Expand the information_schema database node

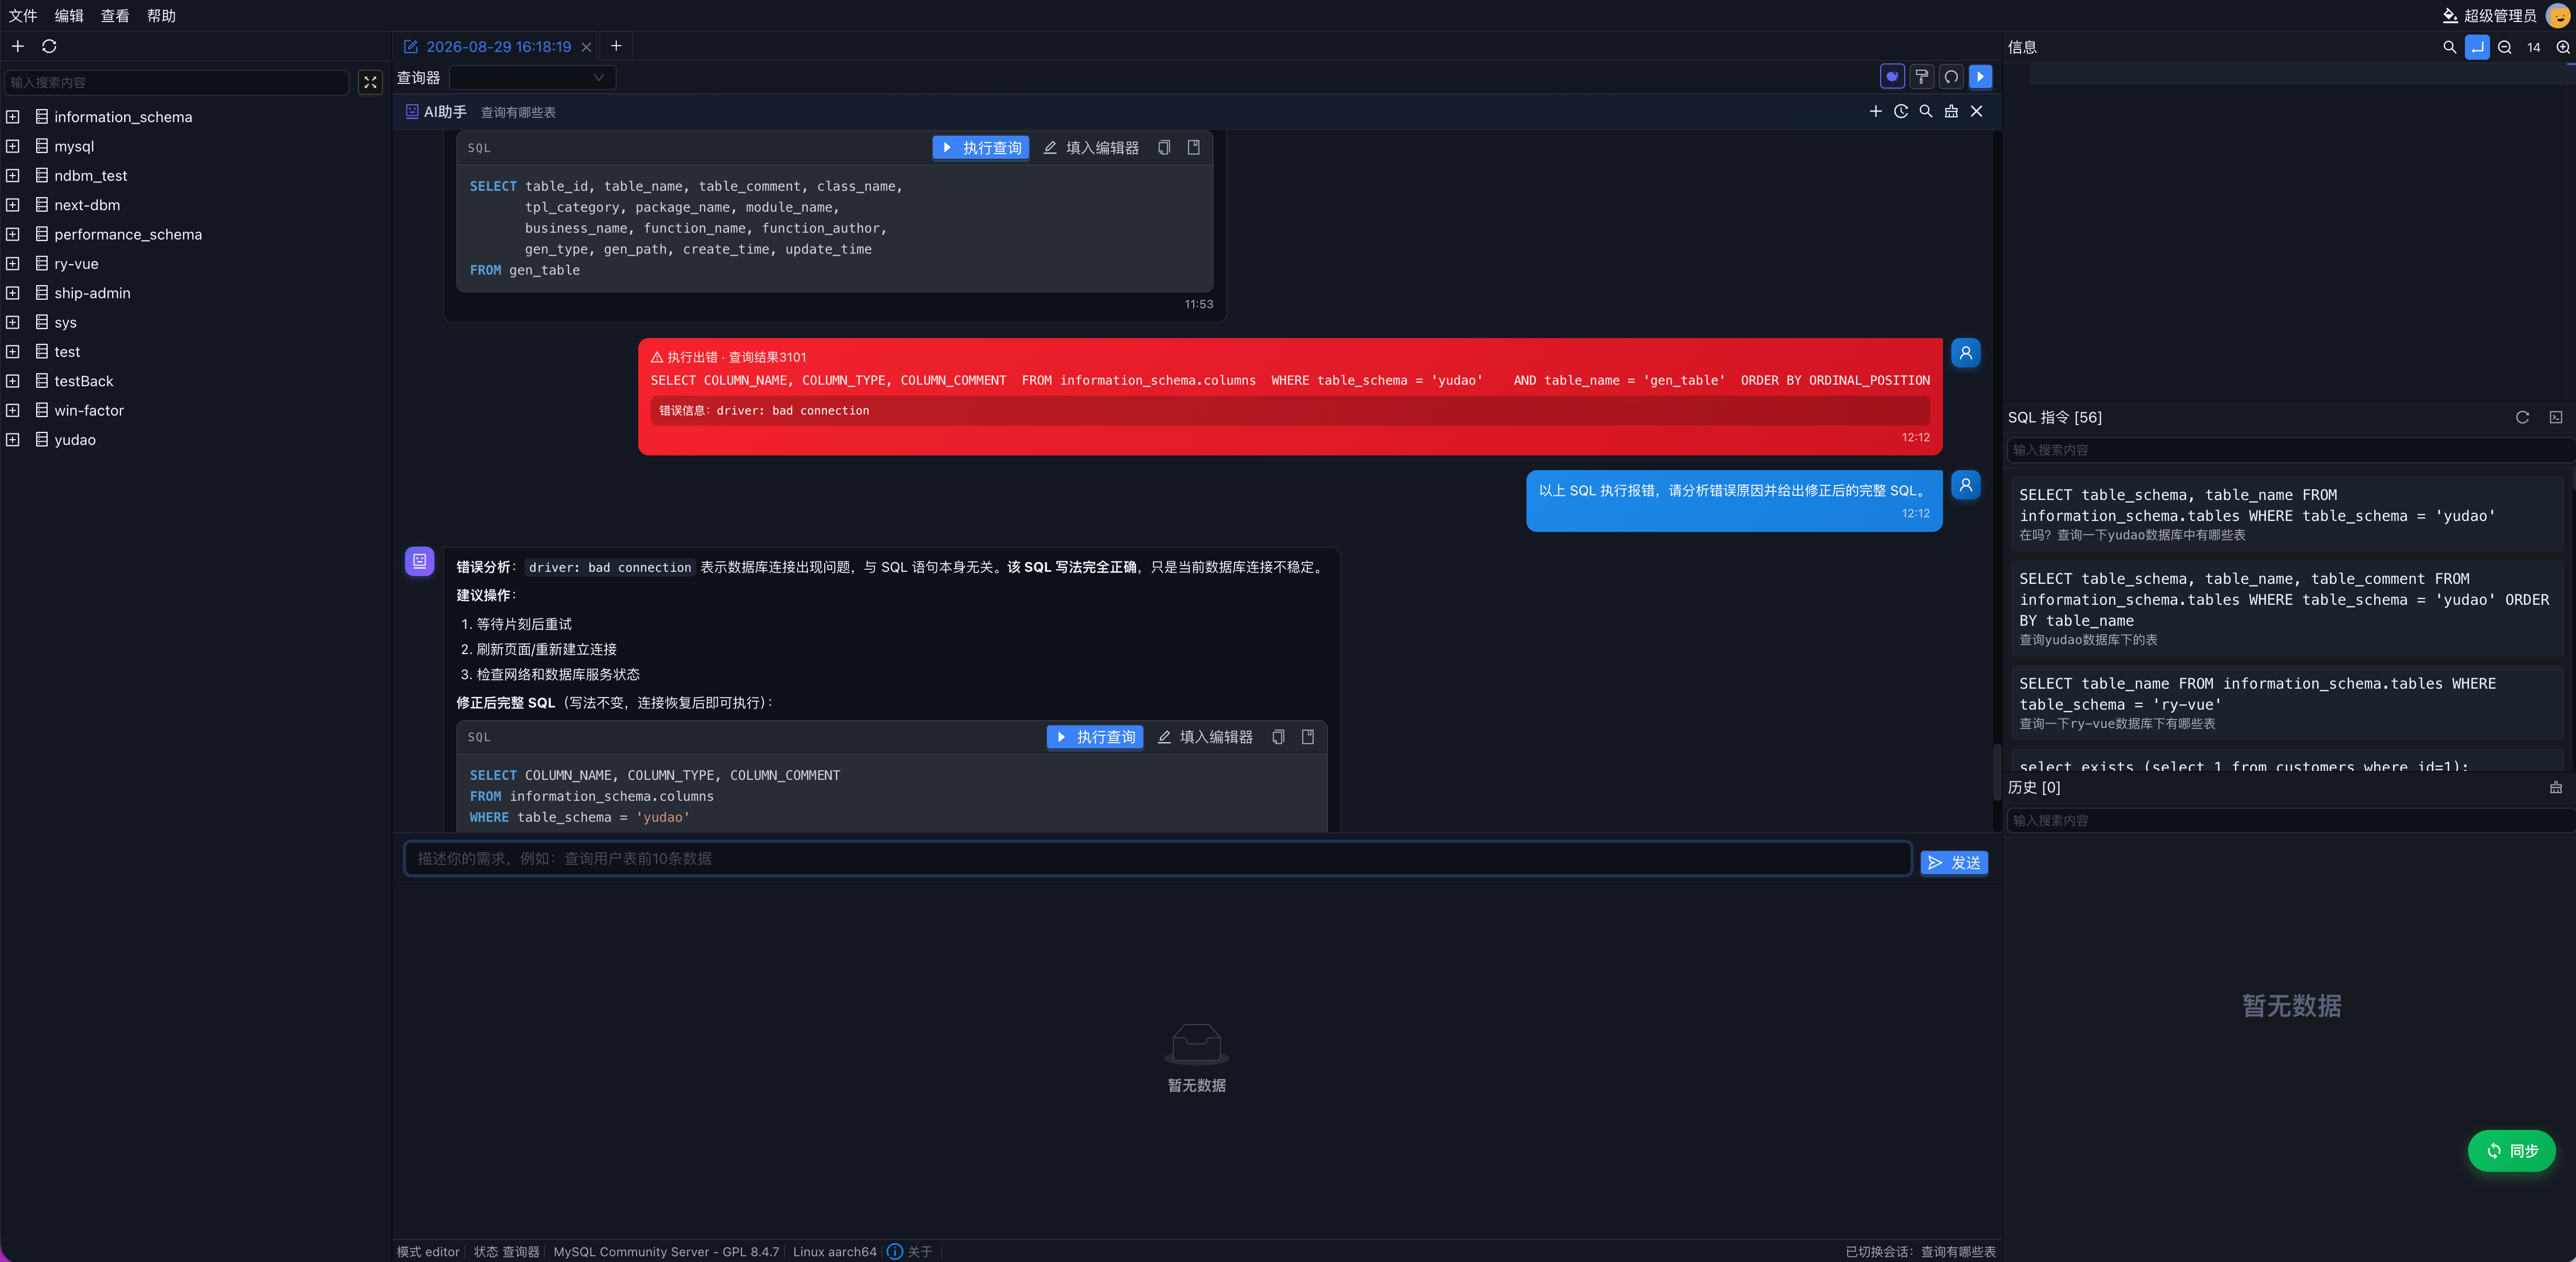(13, 117)
